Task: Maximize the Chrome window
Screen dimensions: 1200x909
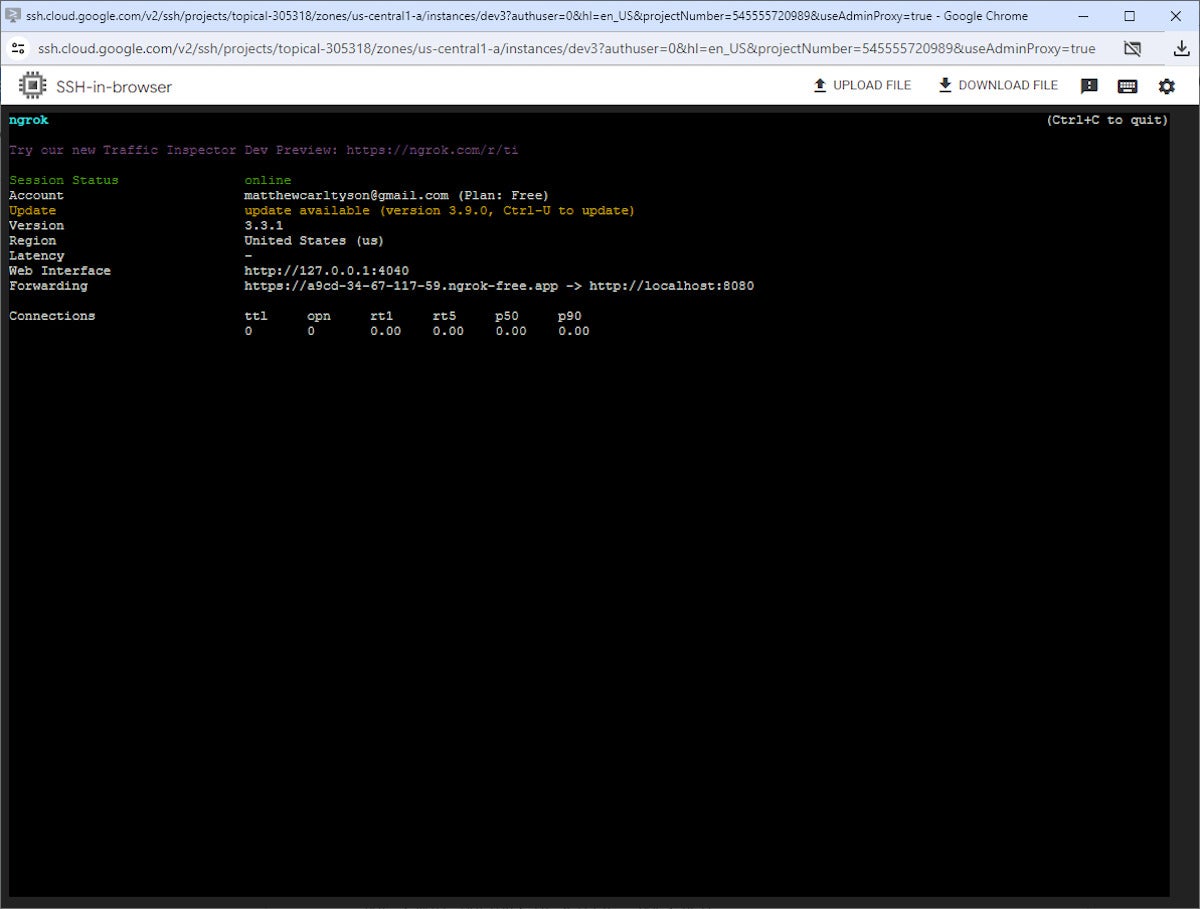Action: [x=1129, y=16]
